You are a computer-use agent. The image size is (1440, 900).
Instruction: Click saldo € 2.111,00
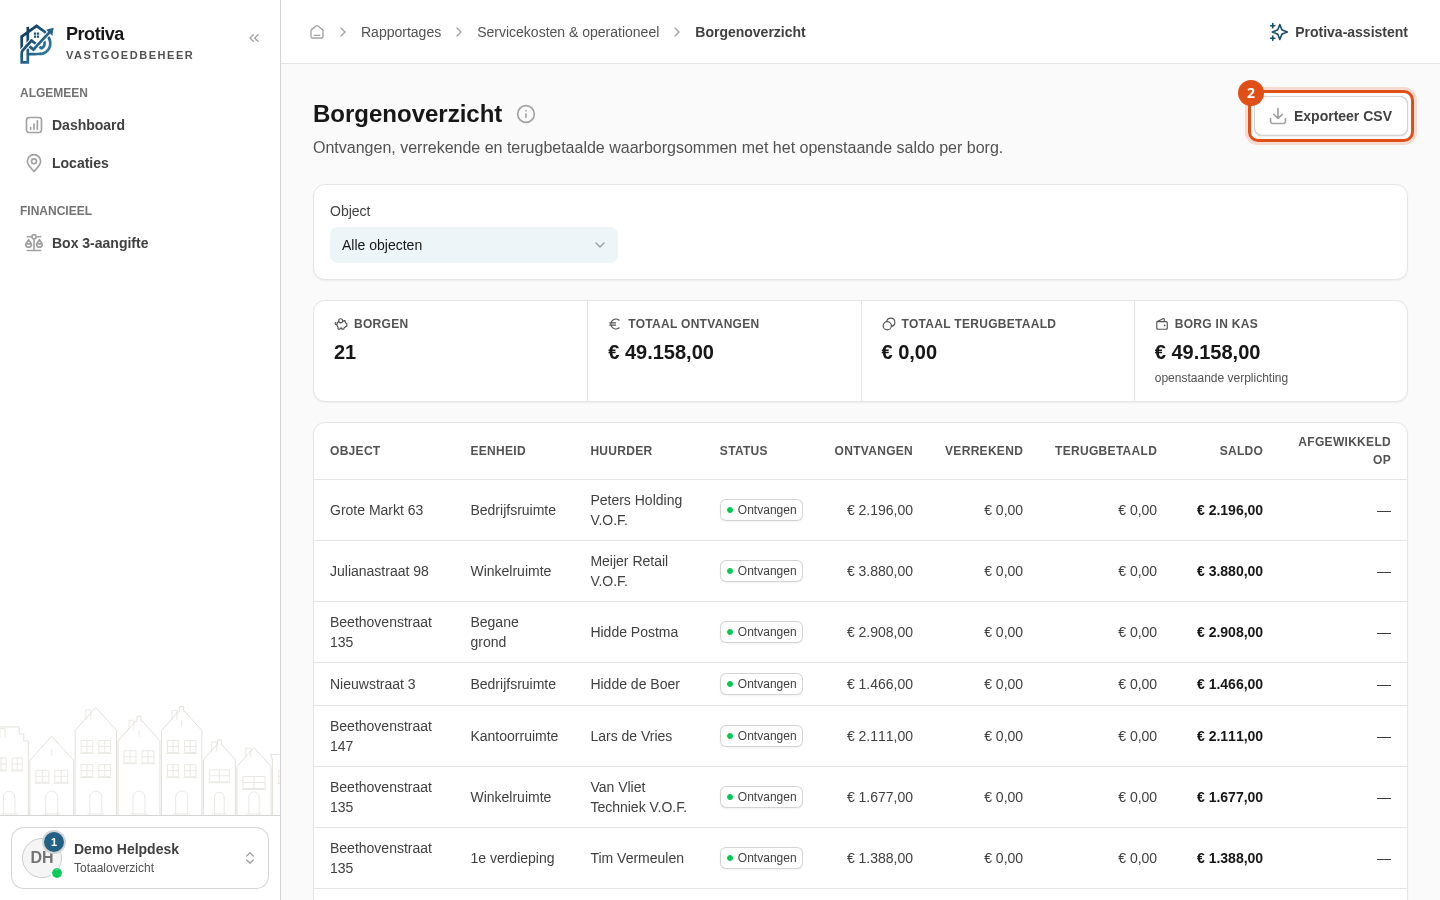point(1230,736)
